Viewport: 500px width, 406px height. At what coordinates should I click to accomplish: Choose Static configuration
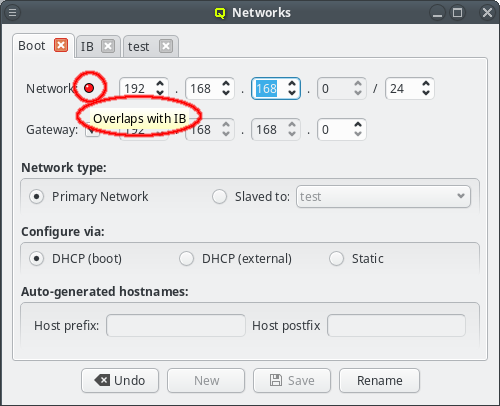pyautogui.click(x=336, y=258)
